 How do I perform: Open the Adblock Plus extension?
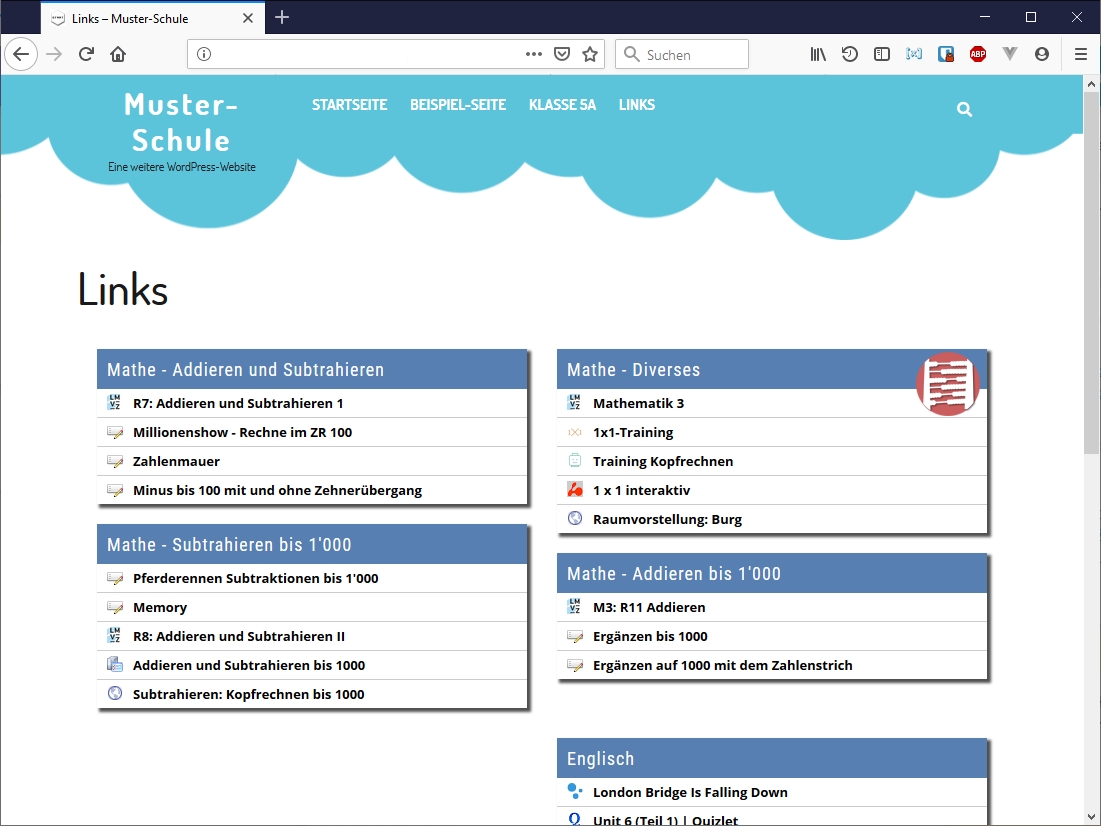[x=977, y=54]
